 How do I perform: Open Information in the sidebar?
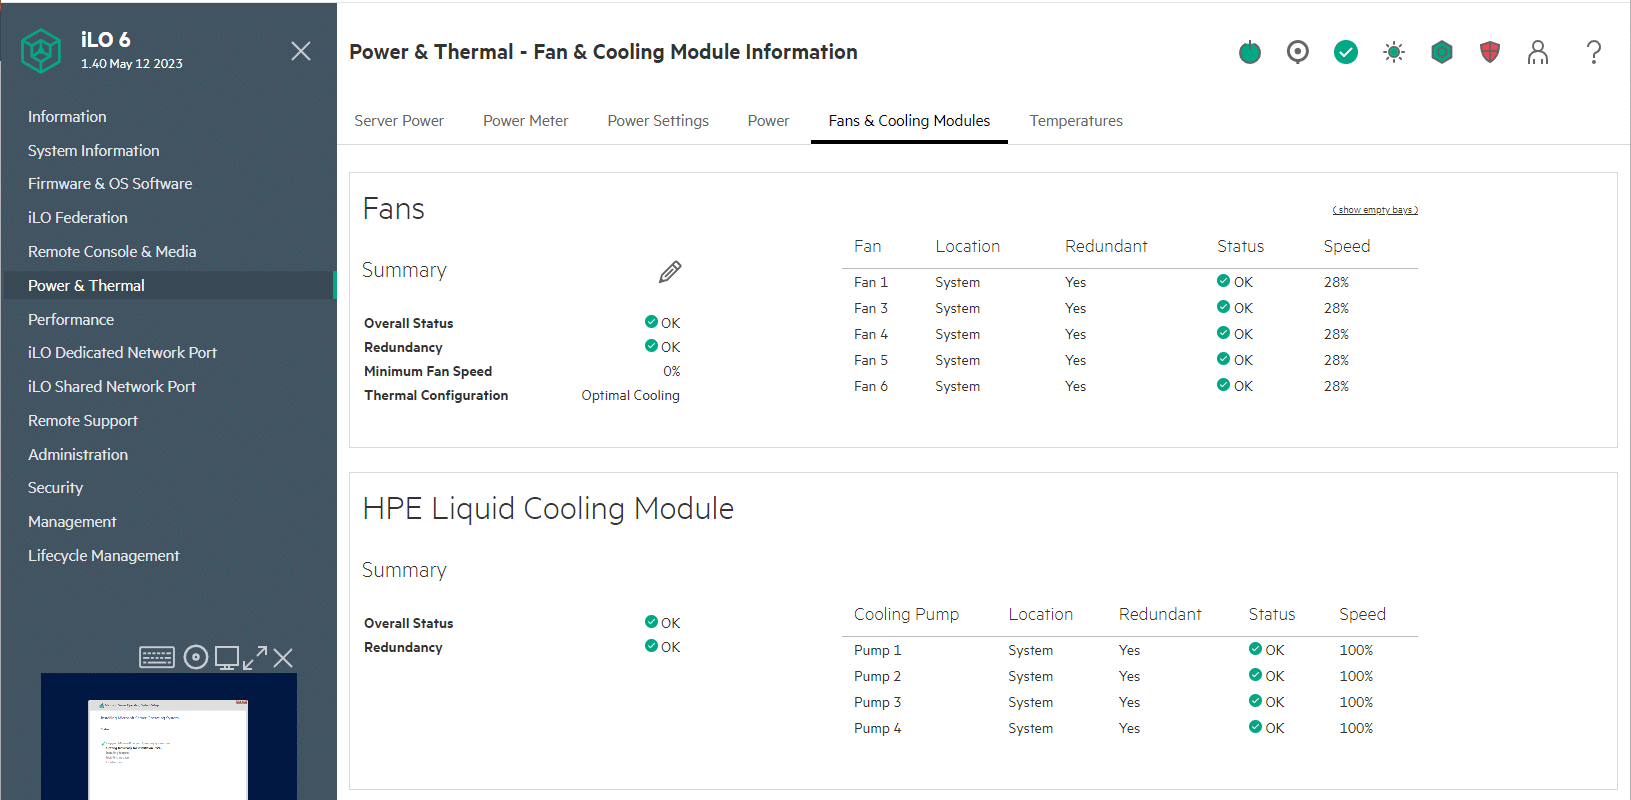click(67, 117)
